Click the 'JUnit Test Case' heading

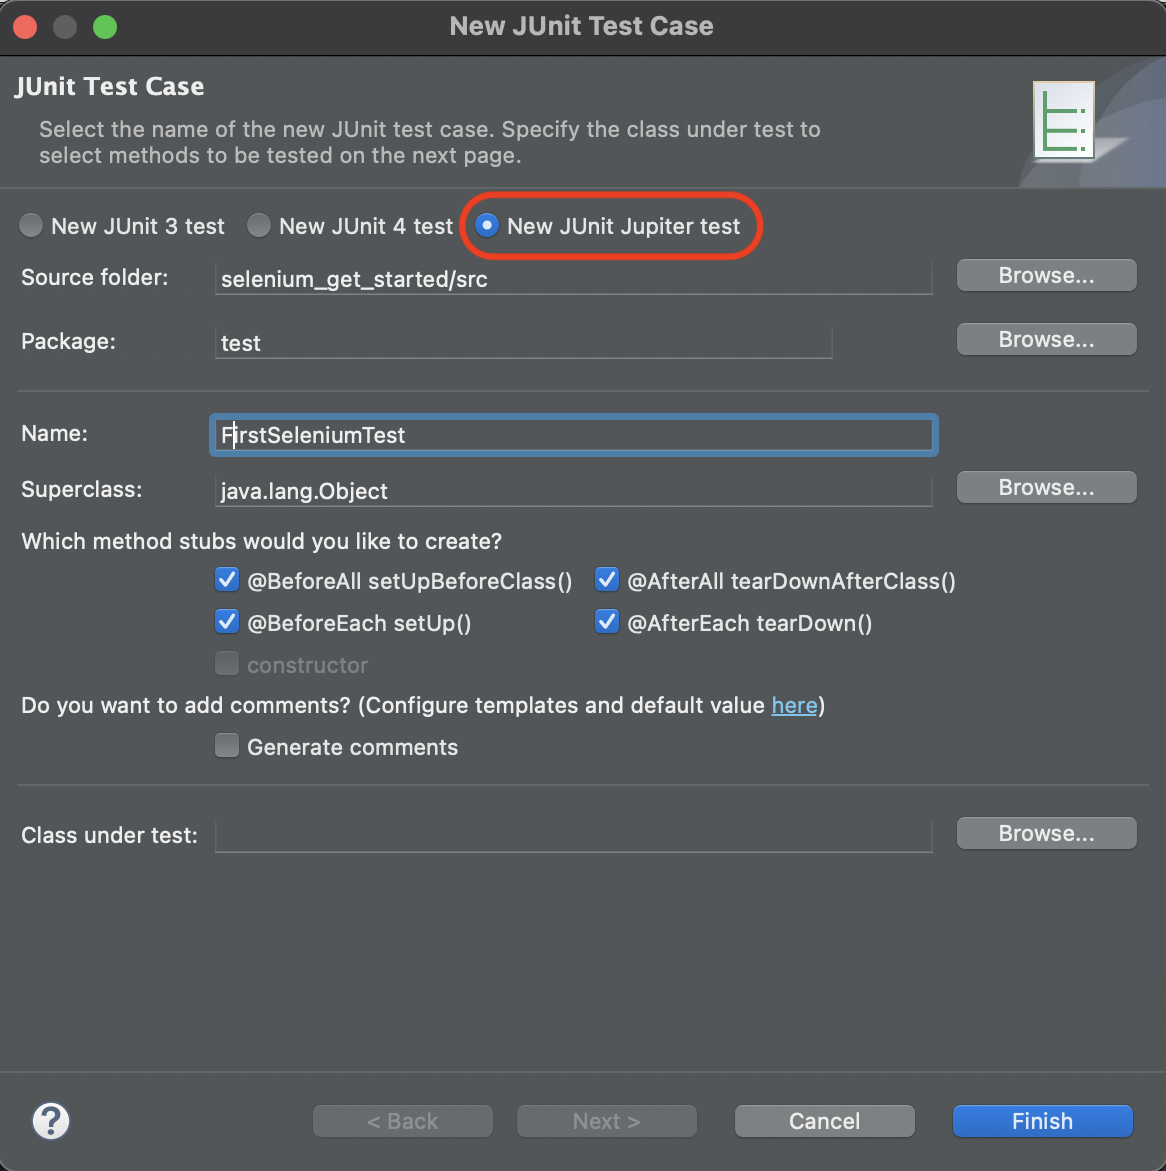109,87
